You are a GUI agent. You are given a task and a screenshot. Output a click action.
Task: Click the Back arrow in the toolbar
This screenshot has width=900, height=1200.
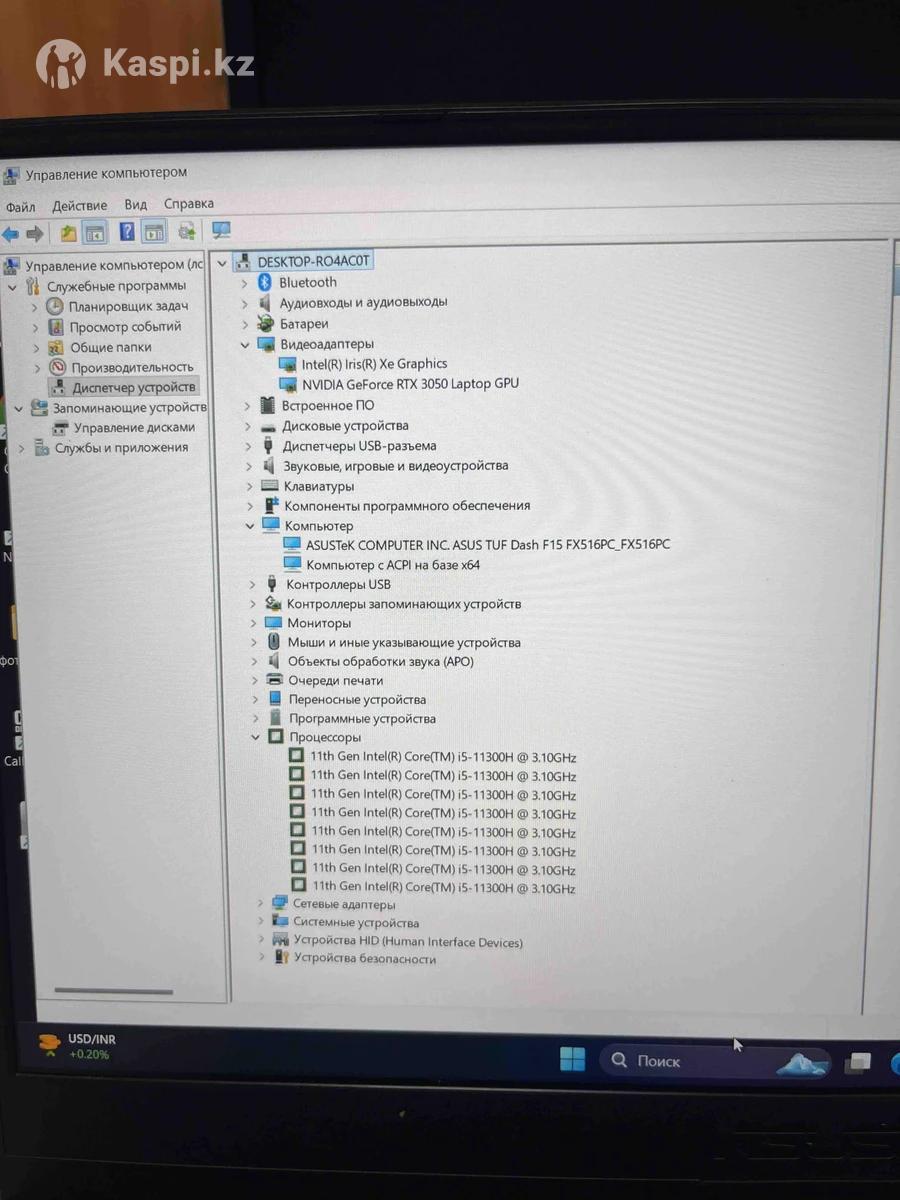pos(11,234)
